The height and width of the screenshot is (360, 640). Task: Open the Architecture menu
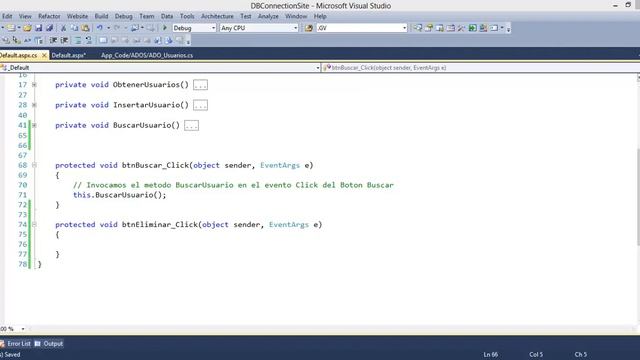(217, 16)
